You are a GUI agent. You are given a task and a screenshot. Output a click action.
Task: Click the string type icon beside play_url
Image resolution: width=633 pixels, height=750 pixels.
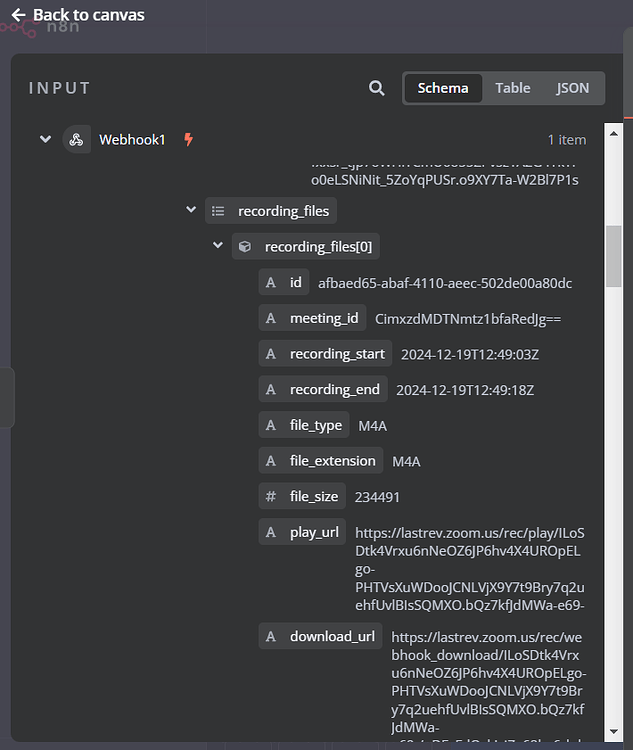pos(270,532)
